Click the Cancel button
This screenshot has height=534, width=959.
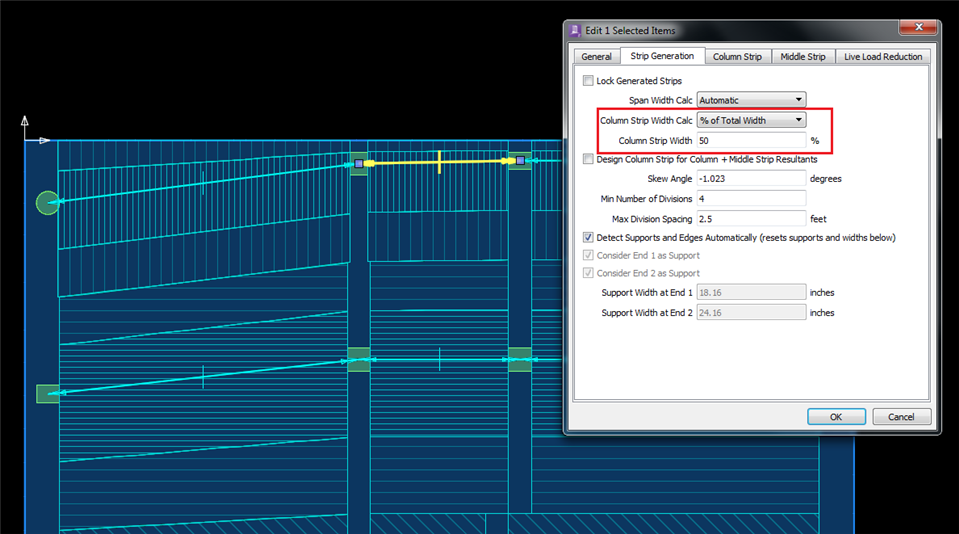coord(901,417)
